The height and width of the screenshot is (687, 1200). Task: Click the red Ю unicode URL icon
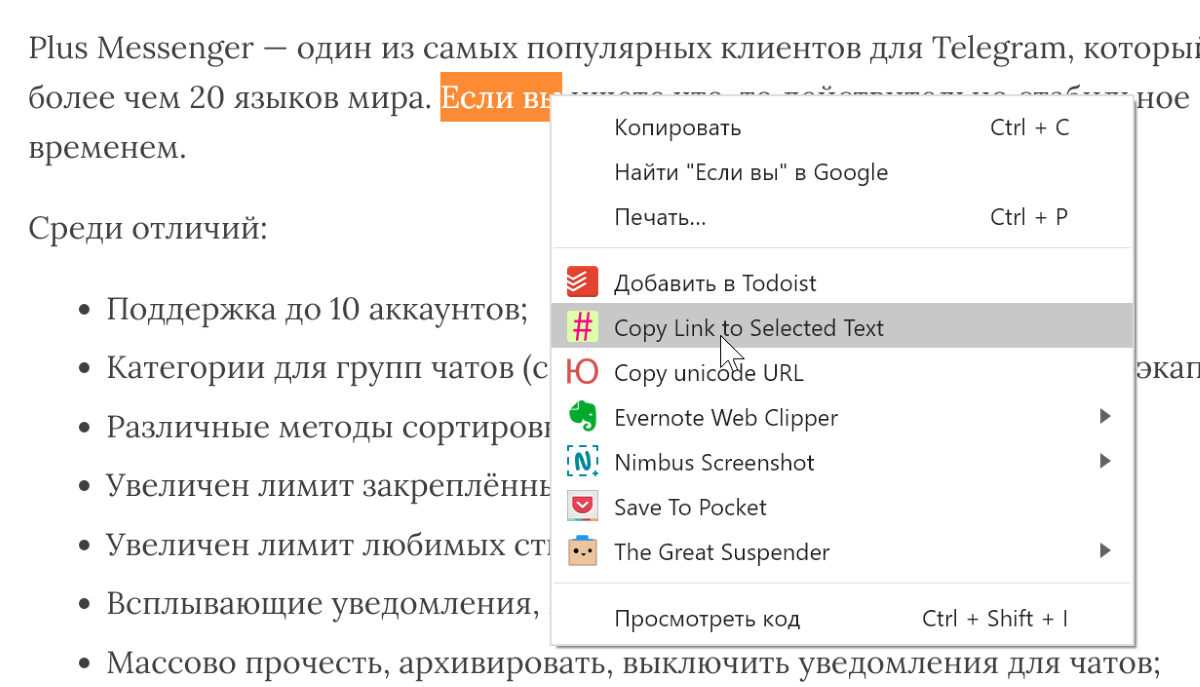[582, 373]
